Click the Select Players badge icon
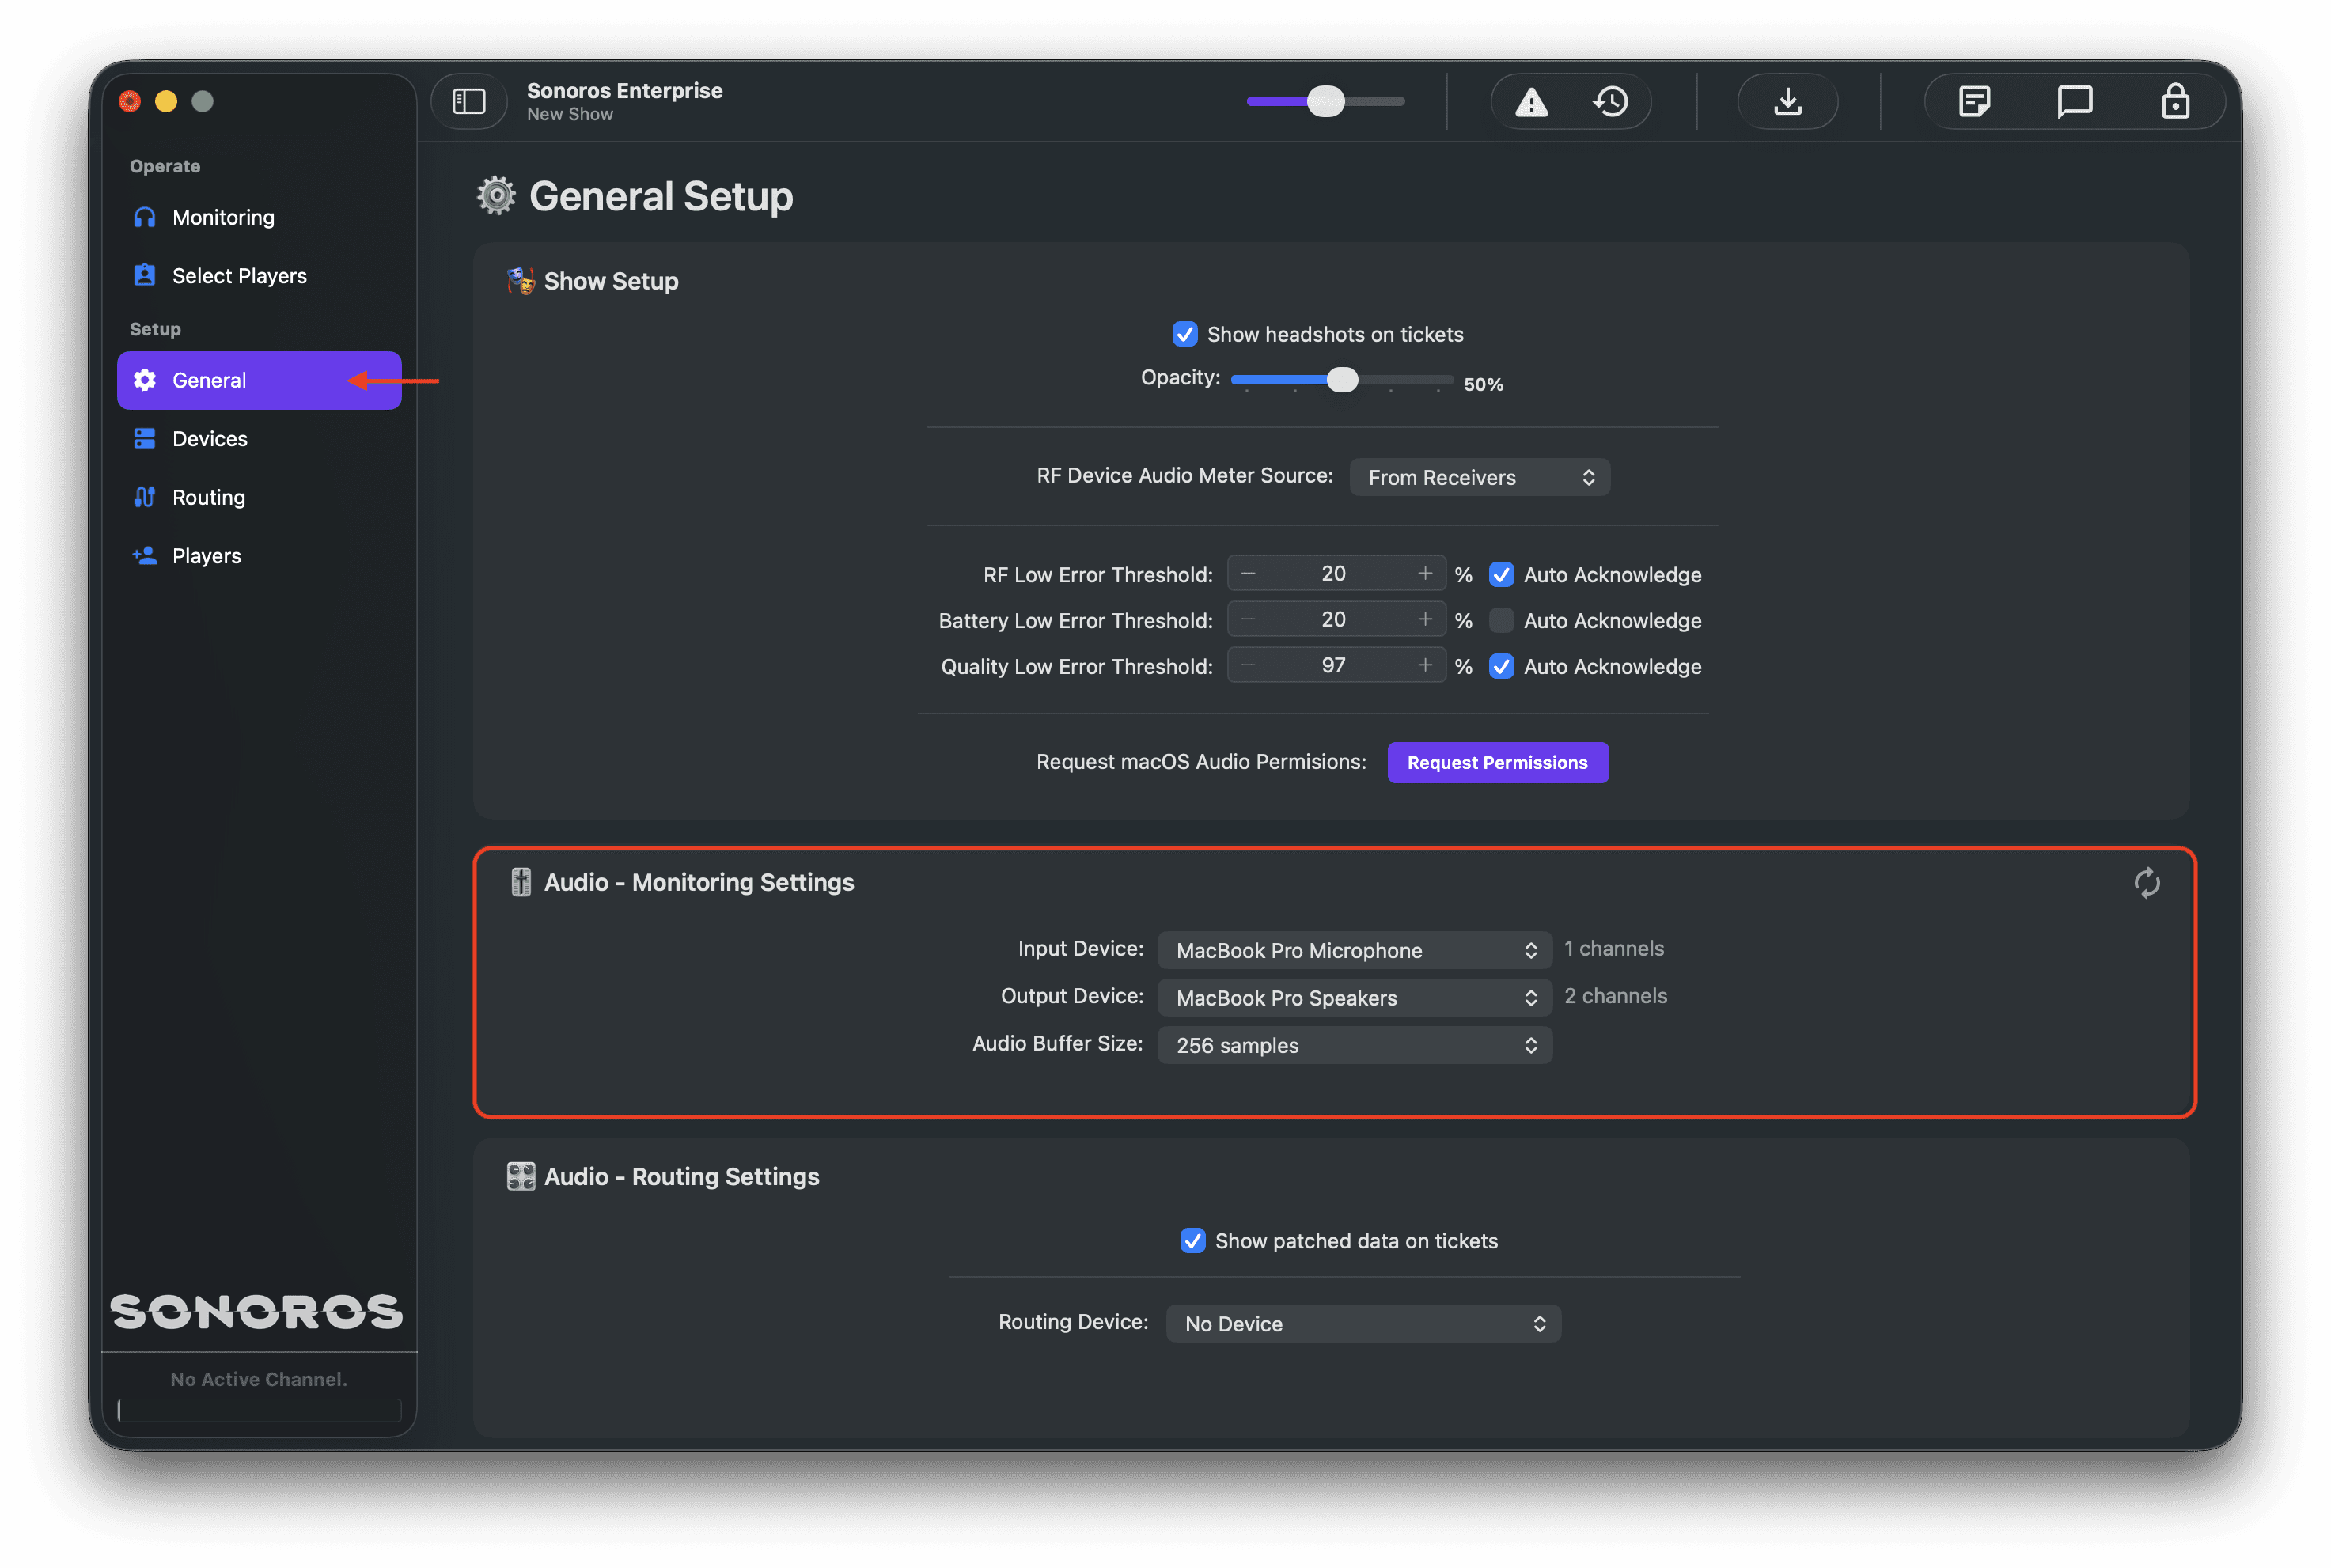This screenshot has height=1568, width=2331. [145, 275]
